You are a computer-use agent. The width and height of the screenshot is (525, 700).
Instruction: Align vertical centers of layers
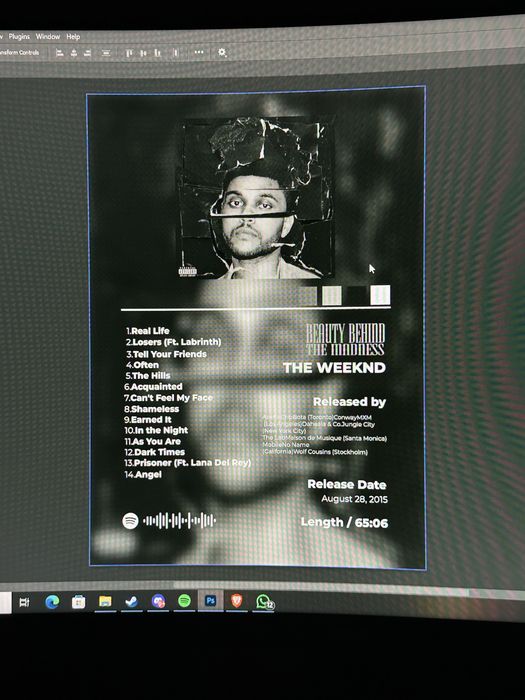click(143, 53)
